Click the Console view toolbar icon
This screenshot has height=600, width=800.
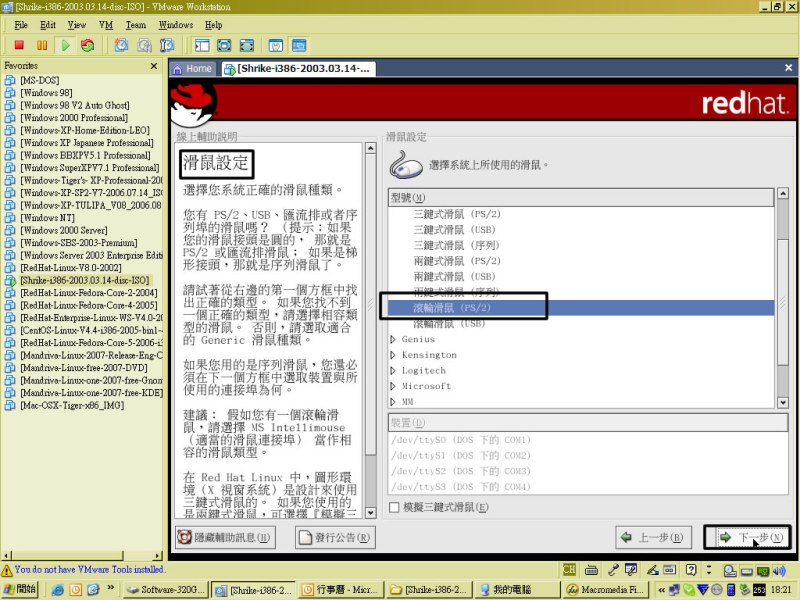pos(299,45)
